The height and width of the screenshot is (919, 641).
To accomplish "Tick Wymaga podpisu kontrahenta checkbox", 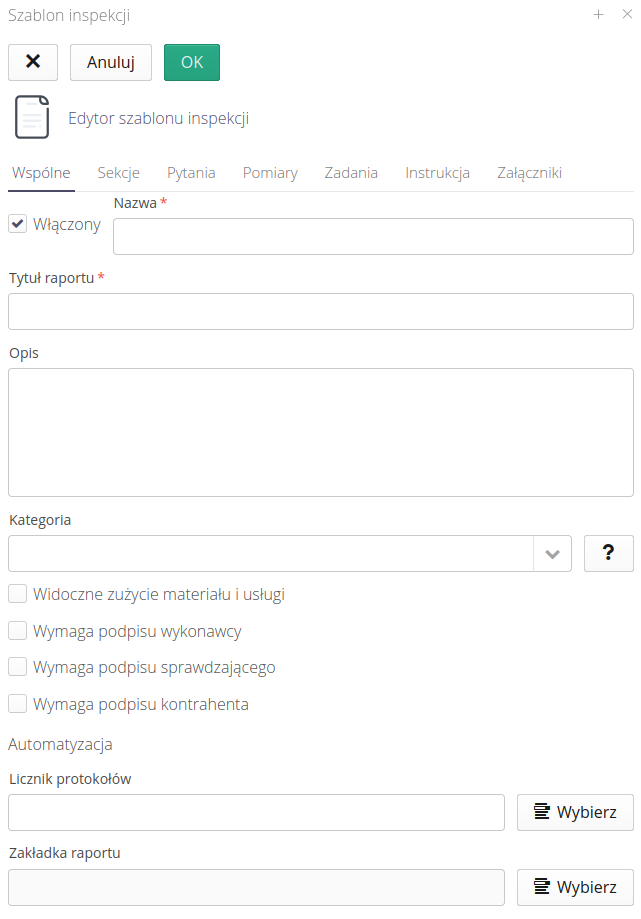I will click(x=18, y=704).
